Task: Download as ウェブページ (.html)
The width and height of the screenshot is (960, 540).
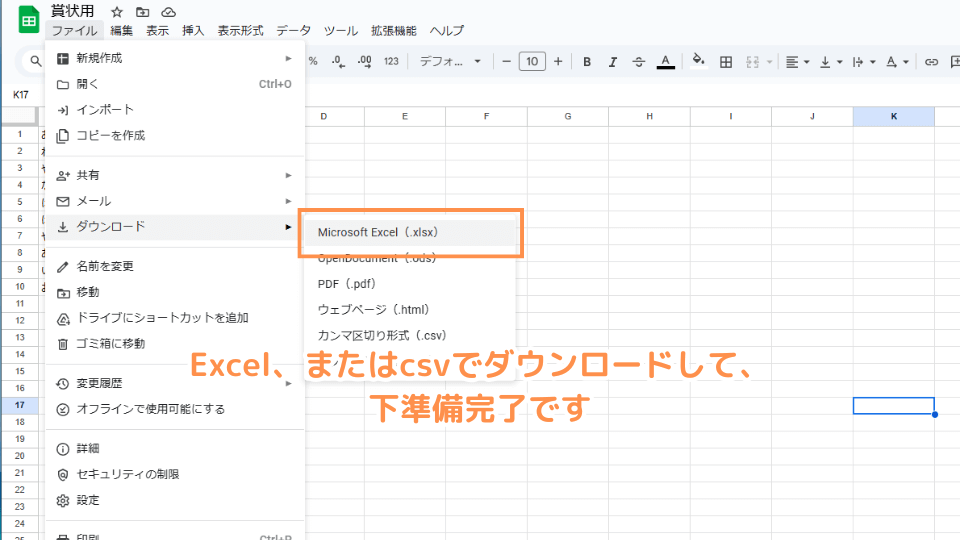Action: click(410, 310)
